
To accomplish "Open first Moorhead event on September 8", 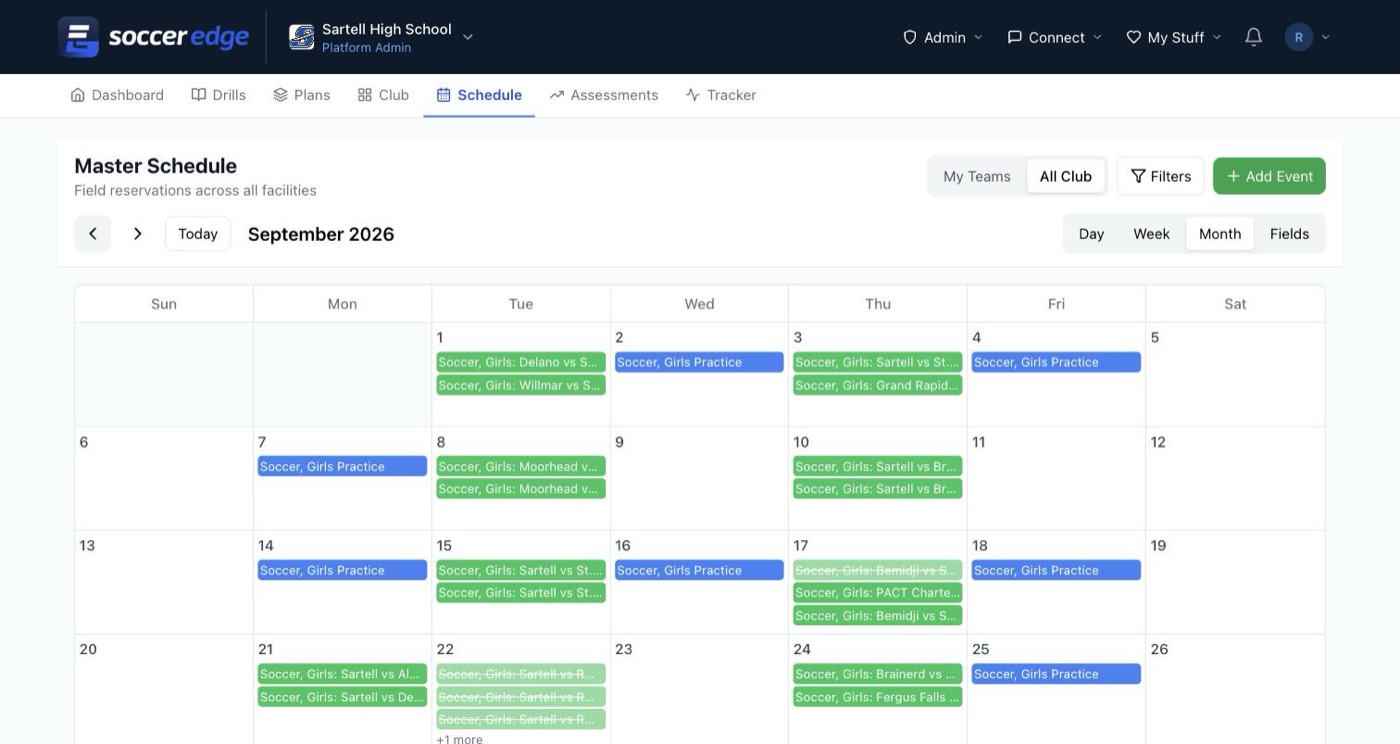I will [x=521, y=466].
